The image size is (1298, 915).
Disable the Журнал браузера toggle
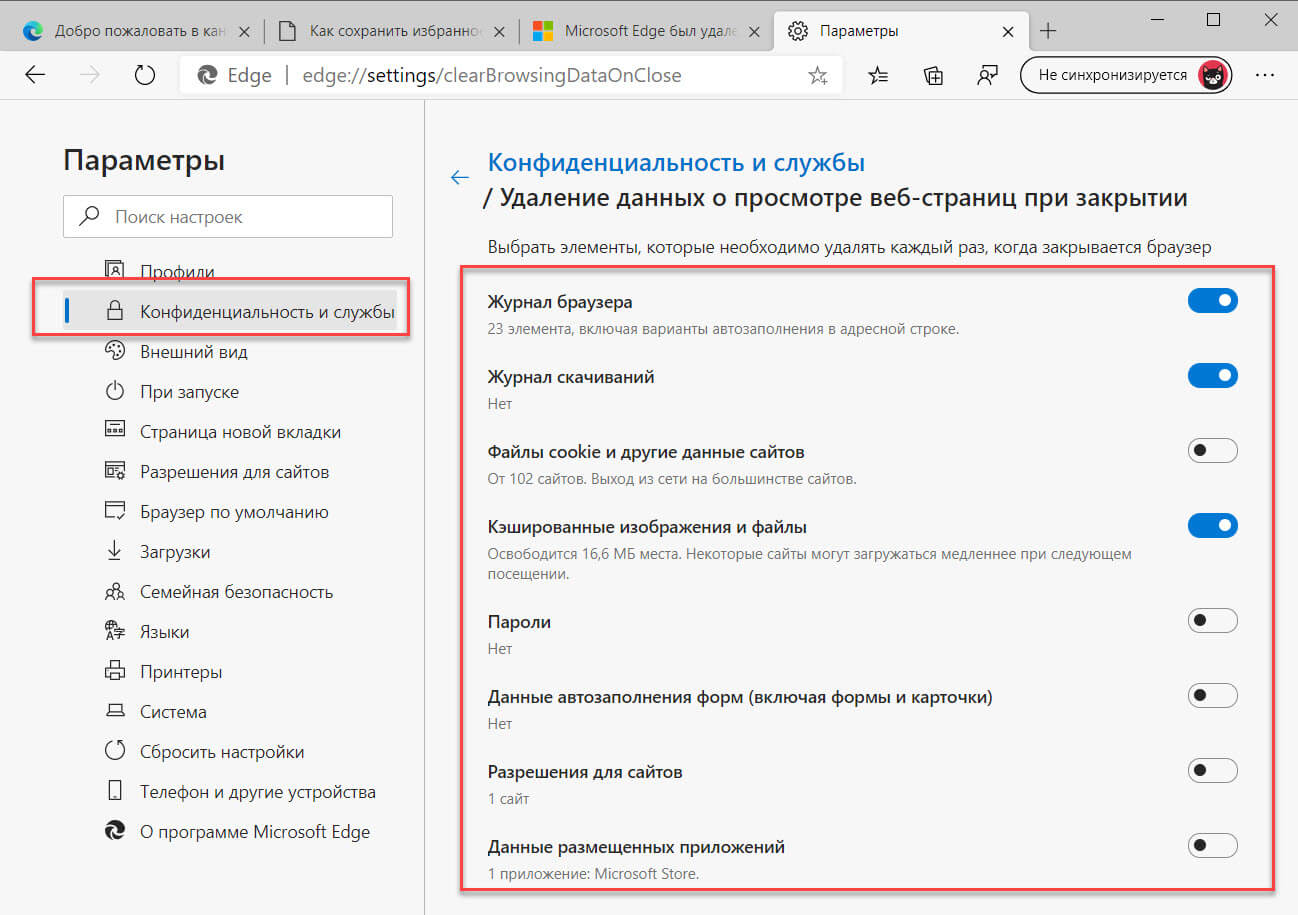(x=1212, y=301)
